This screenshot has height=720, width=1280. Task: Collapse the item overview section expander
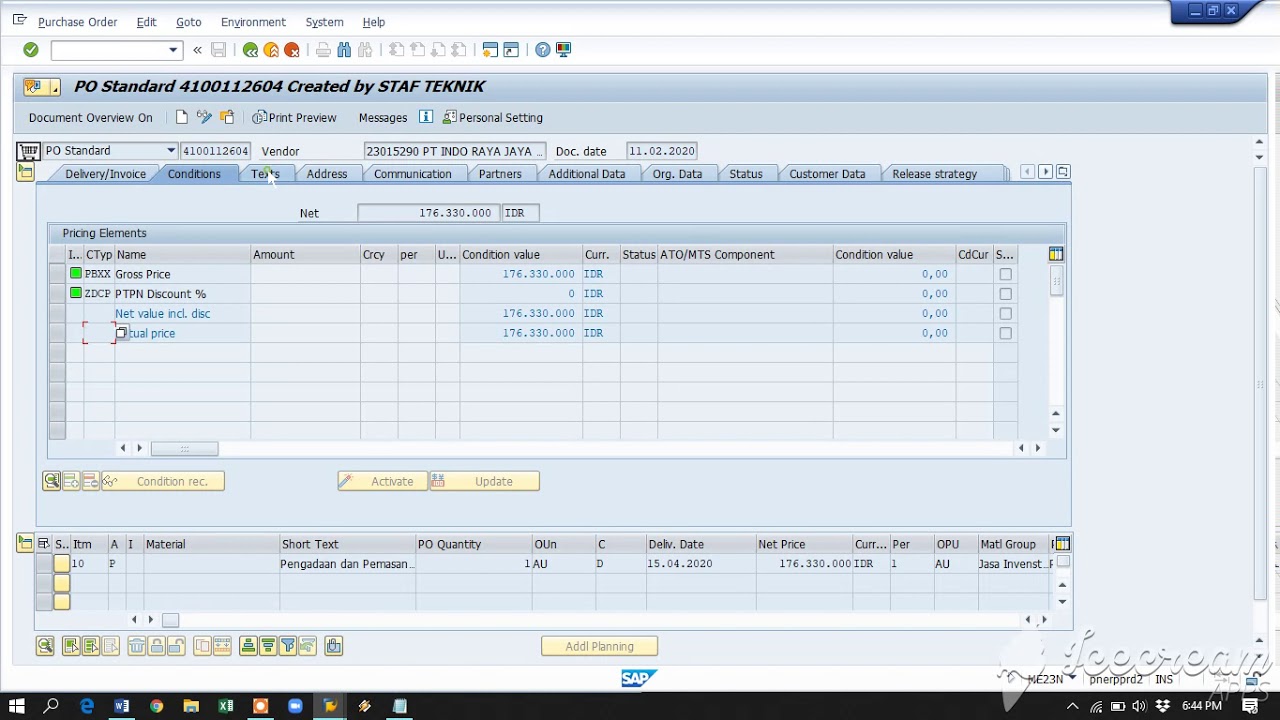click(25, 543)
